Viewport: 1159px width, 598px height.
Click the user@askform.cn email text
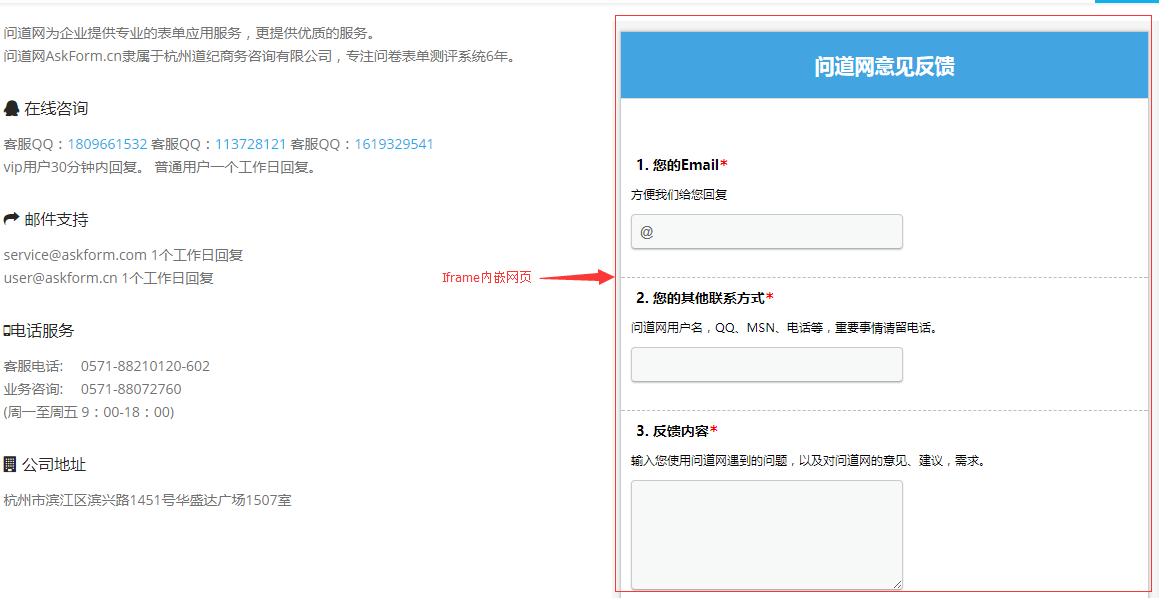click(61, 279)
